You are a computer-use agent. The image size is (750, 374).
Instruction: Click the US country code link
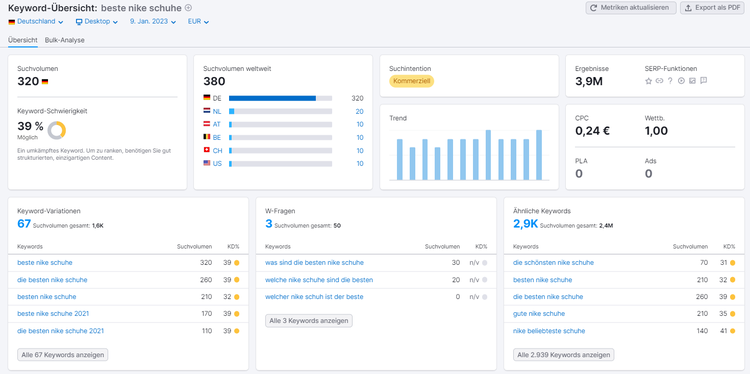[217, 164]
